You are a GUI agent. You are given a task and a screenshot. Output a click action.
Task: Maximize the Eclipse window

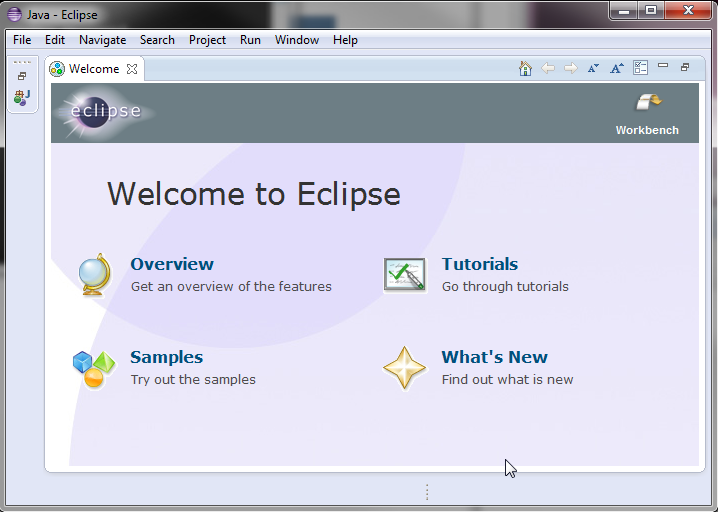(x=651, y=11)
